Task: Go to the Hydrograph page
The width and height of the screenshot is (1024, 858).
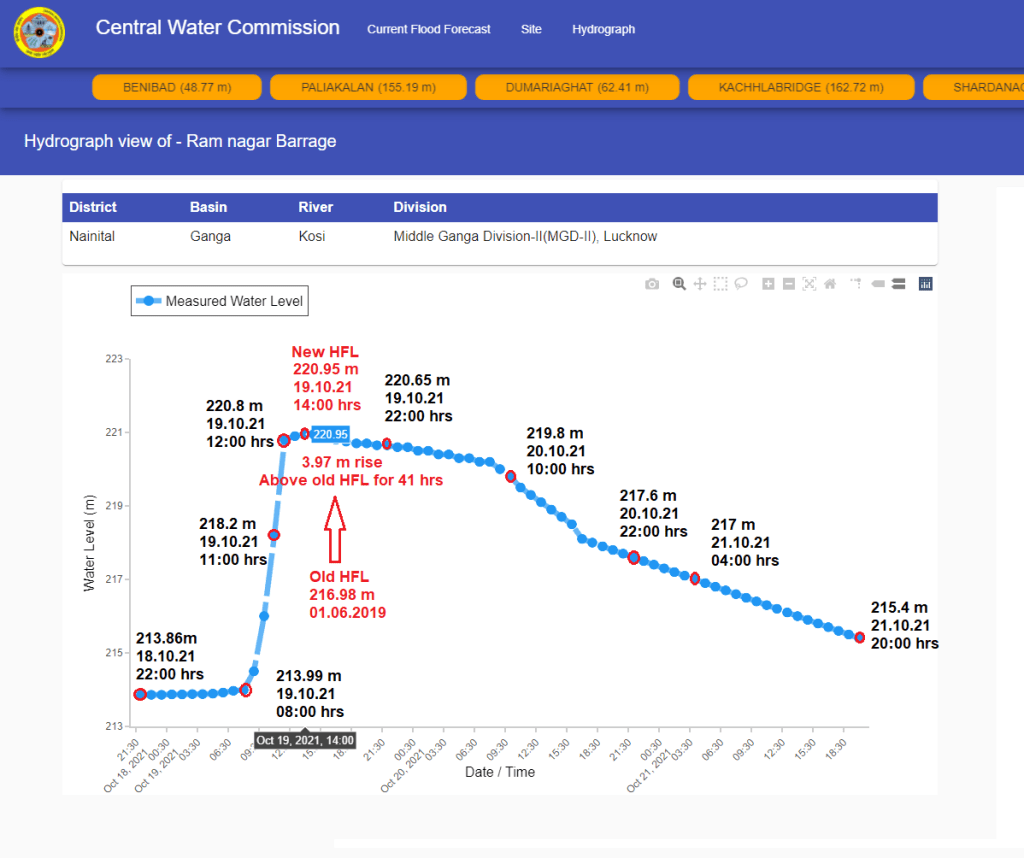Action: pyautogui.click(x=603, y=29)
